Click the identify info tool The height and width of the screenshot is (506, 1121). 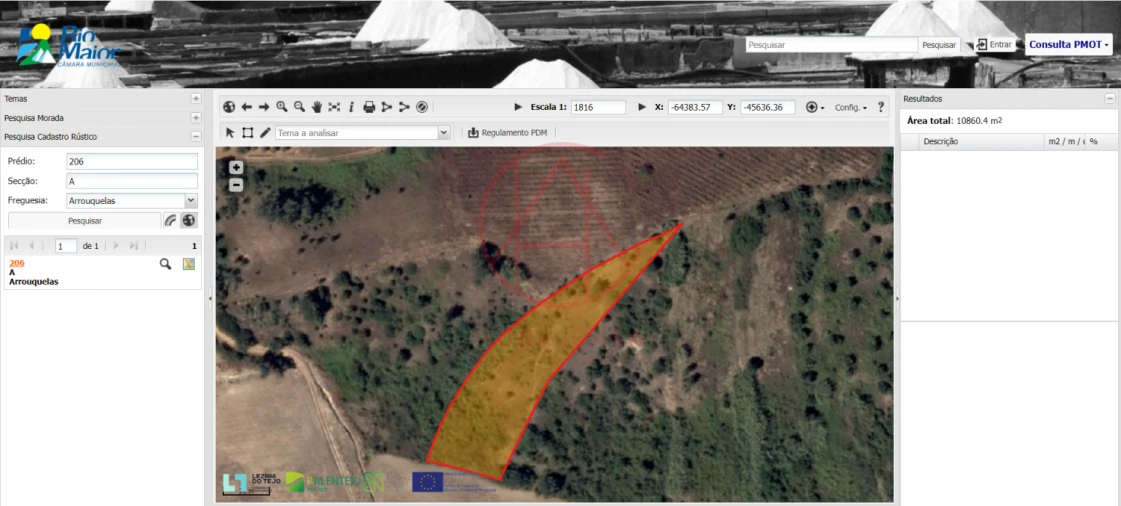tap(351, 107)
